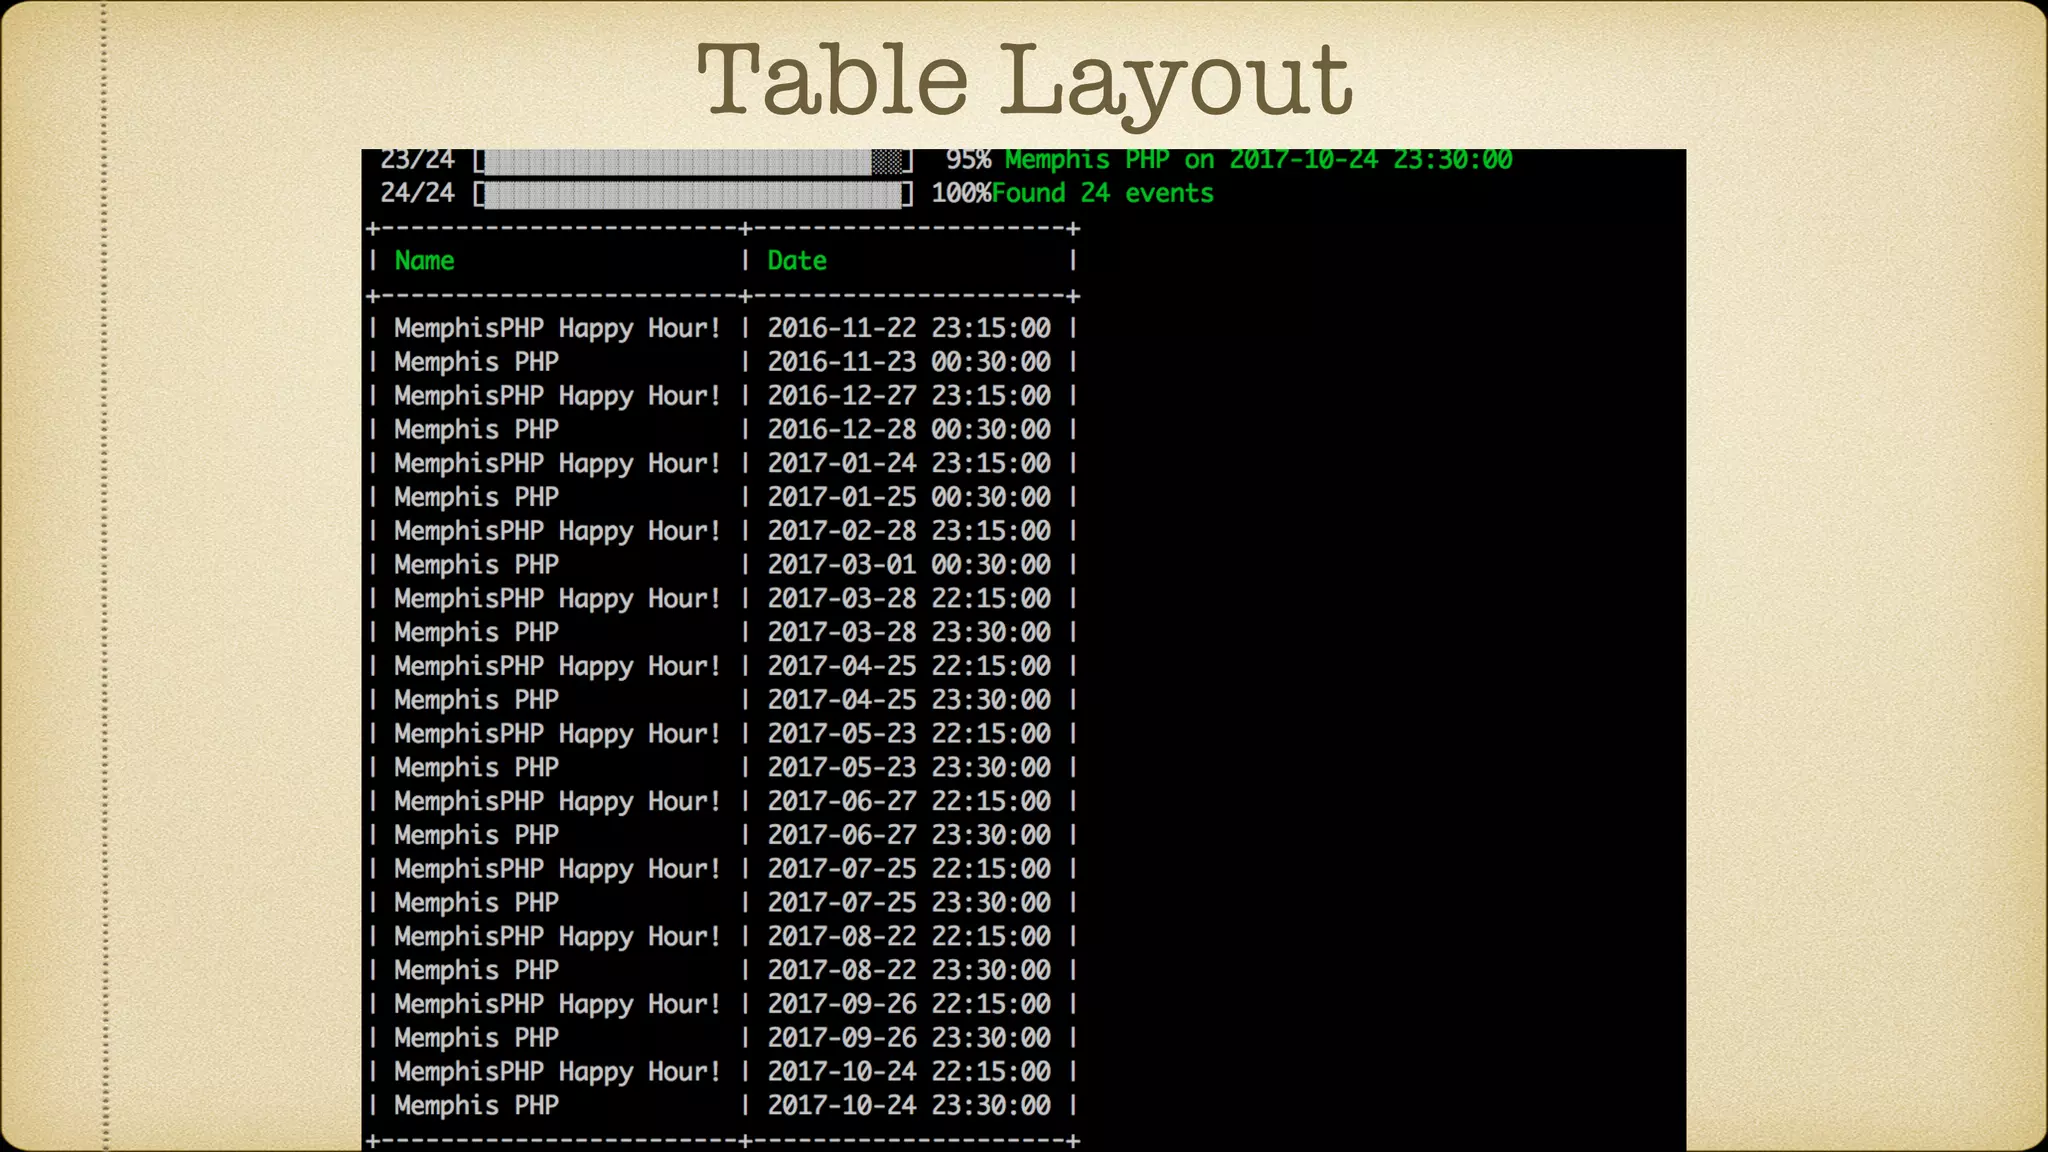This screenshot has width=2048, height=1152.
Task: Click 'MemphisPHP Happy Hour!' in the 2017-02-28 row
Action: click(x=557, y=532)
